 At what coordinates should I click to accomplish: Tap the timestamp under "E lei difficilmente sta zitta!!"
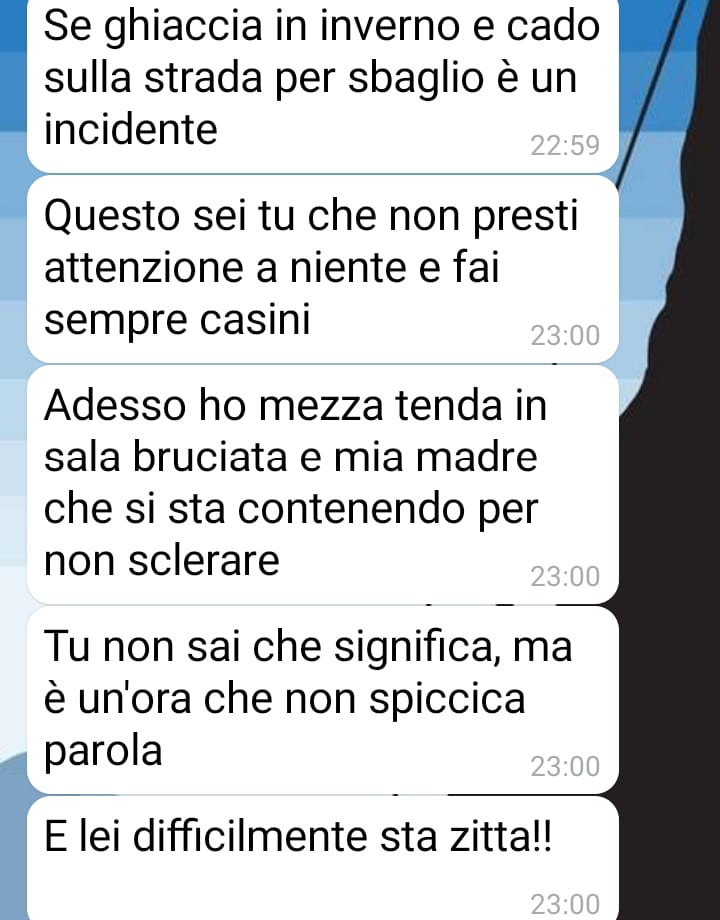pos(564,904)
